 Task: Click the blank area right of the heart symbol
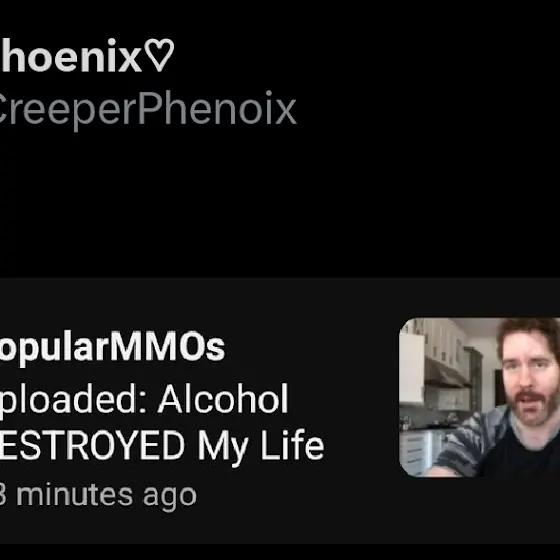368,55
